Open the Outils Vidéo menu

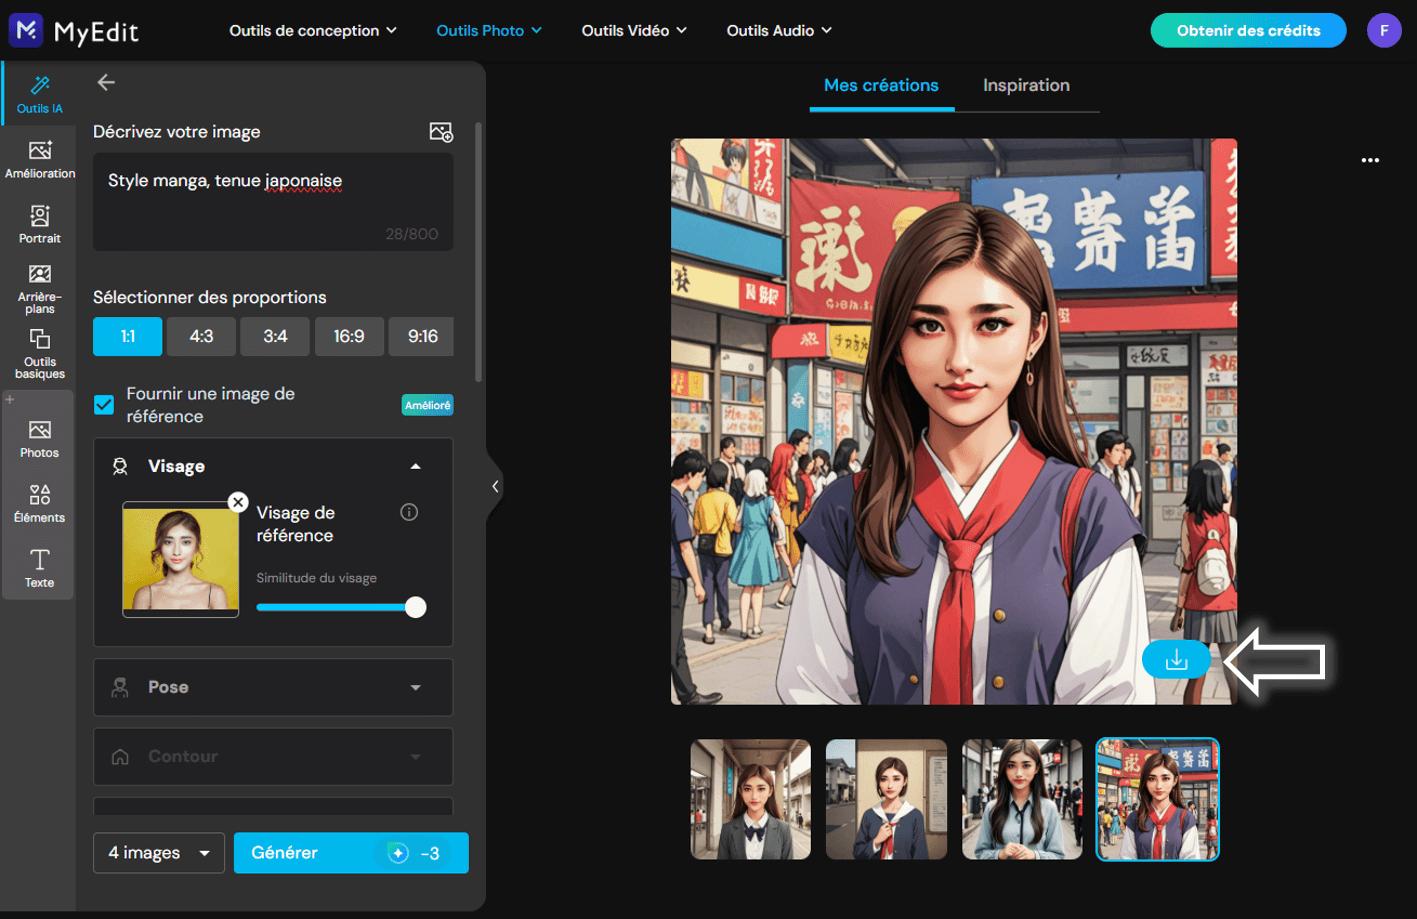tap(632, 30)
